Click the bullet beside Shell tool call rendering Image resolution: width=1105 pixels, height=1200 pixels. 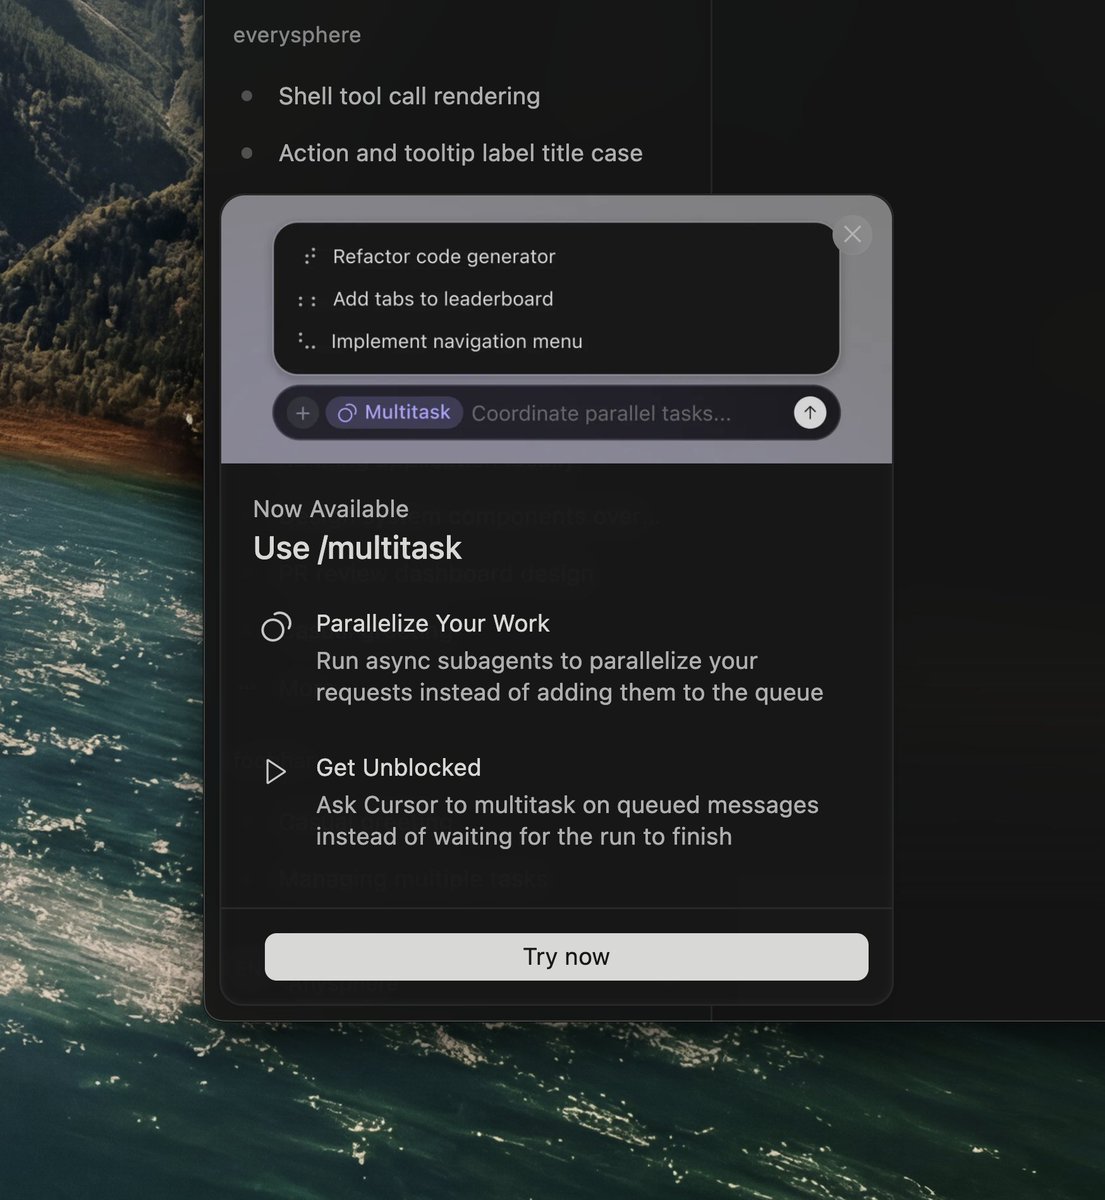coord(247,96)
